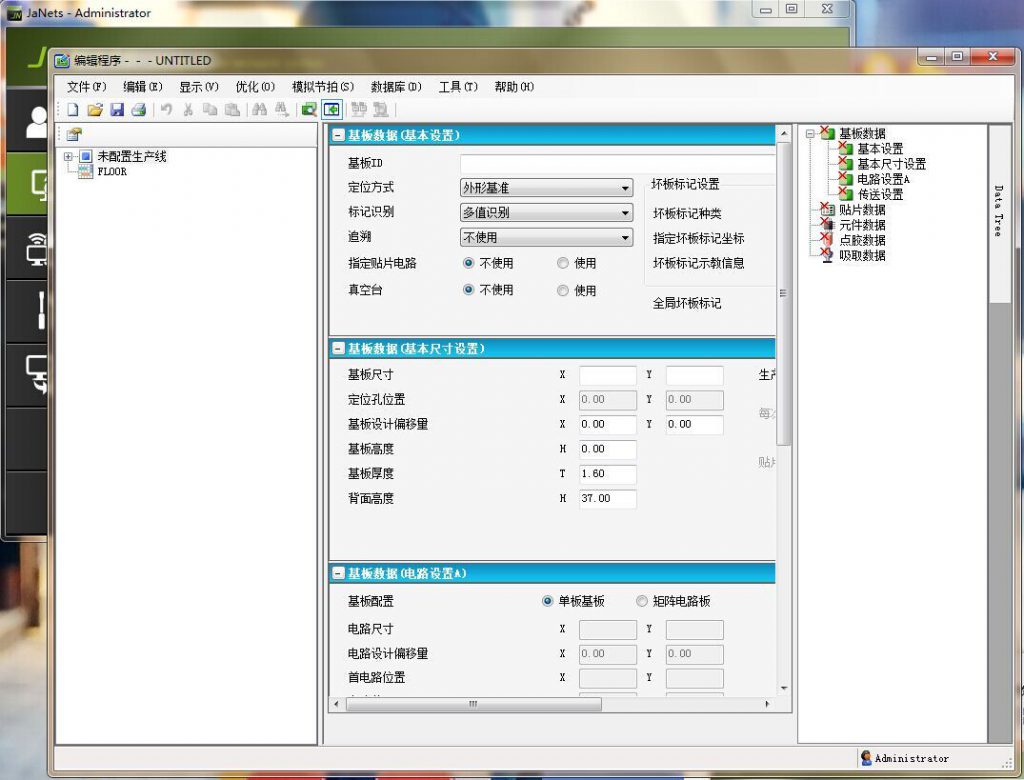This screenshot has height=780, width=1024.
Task: Select 不使用 for 真空台
Action: [468, 289]
